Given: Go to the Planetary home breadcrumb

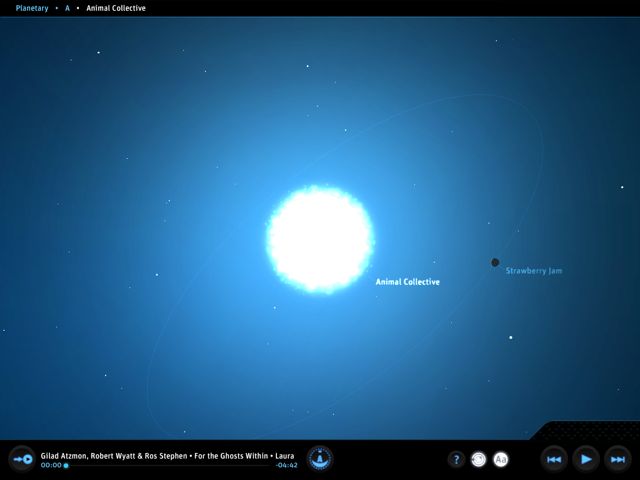Looking at the screenshot, I should pos(32,8).
